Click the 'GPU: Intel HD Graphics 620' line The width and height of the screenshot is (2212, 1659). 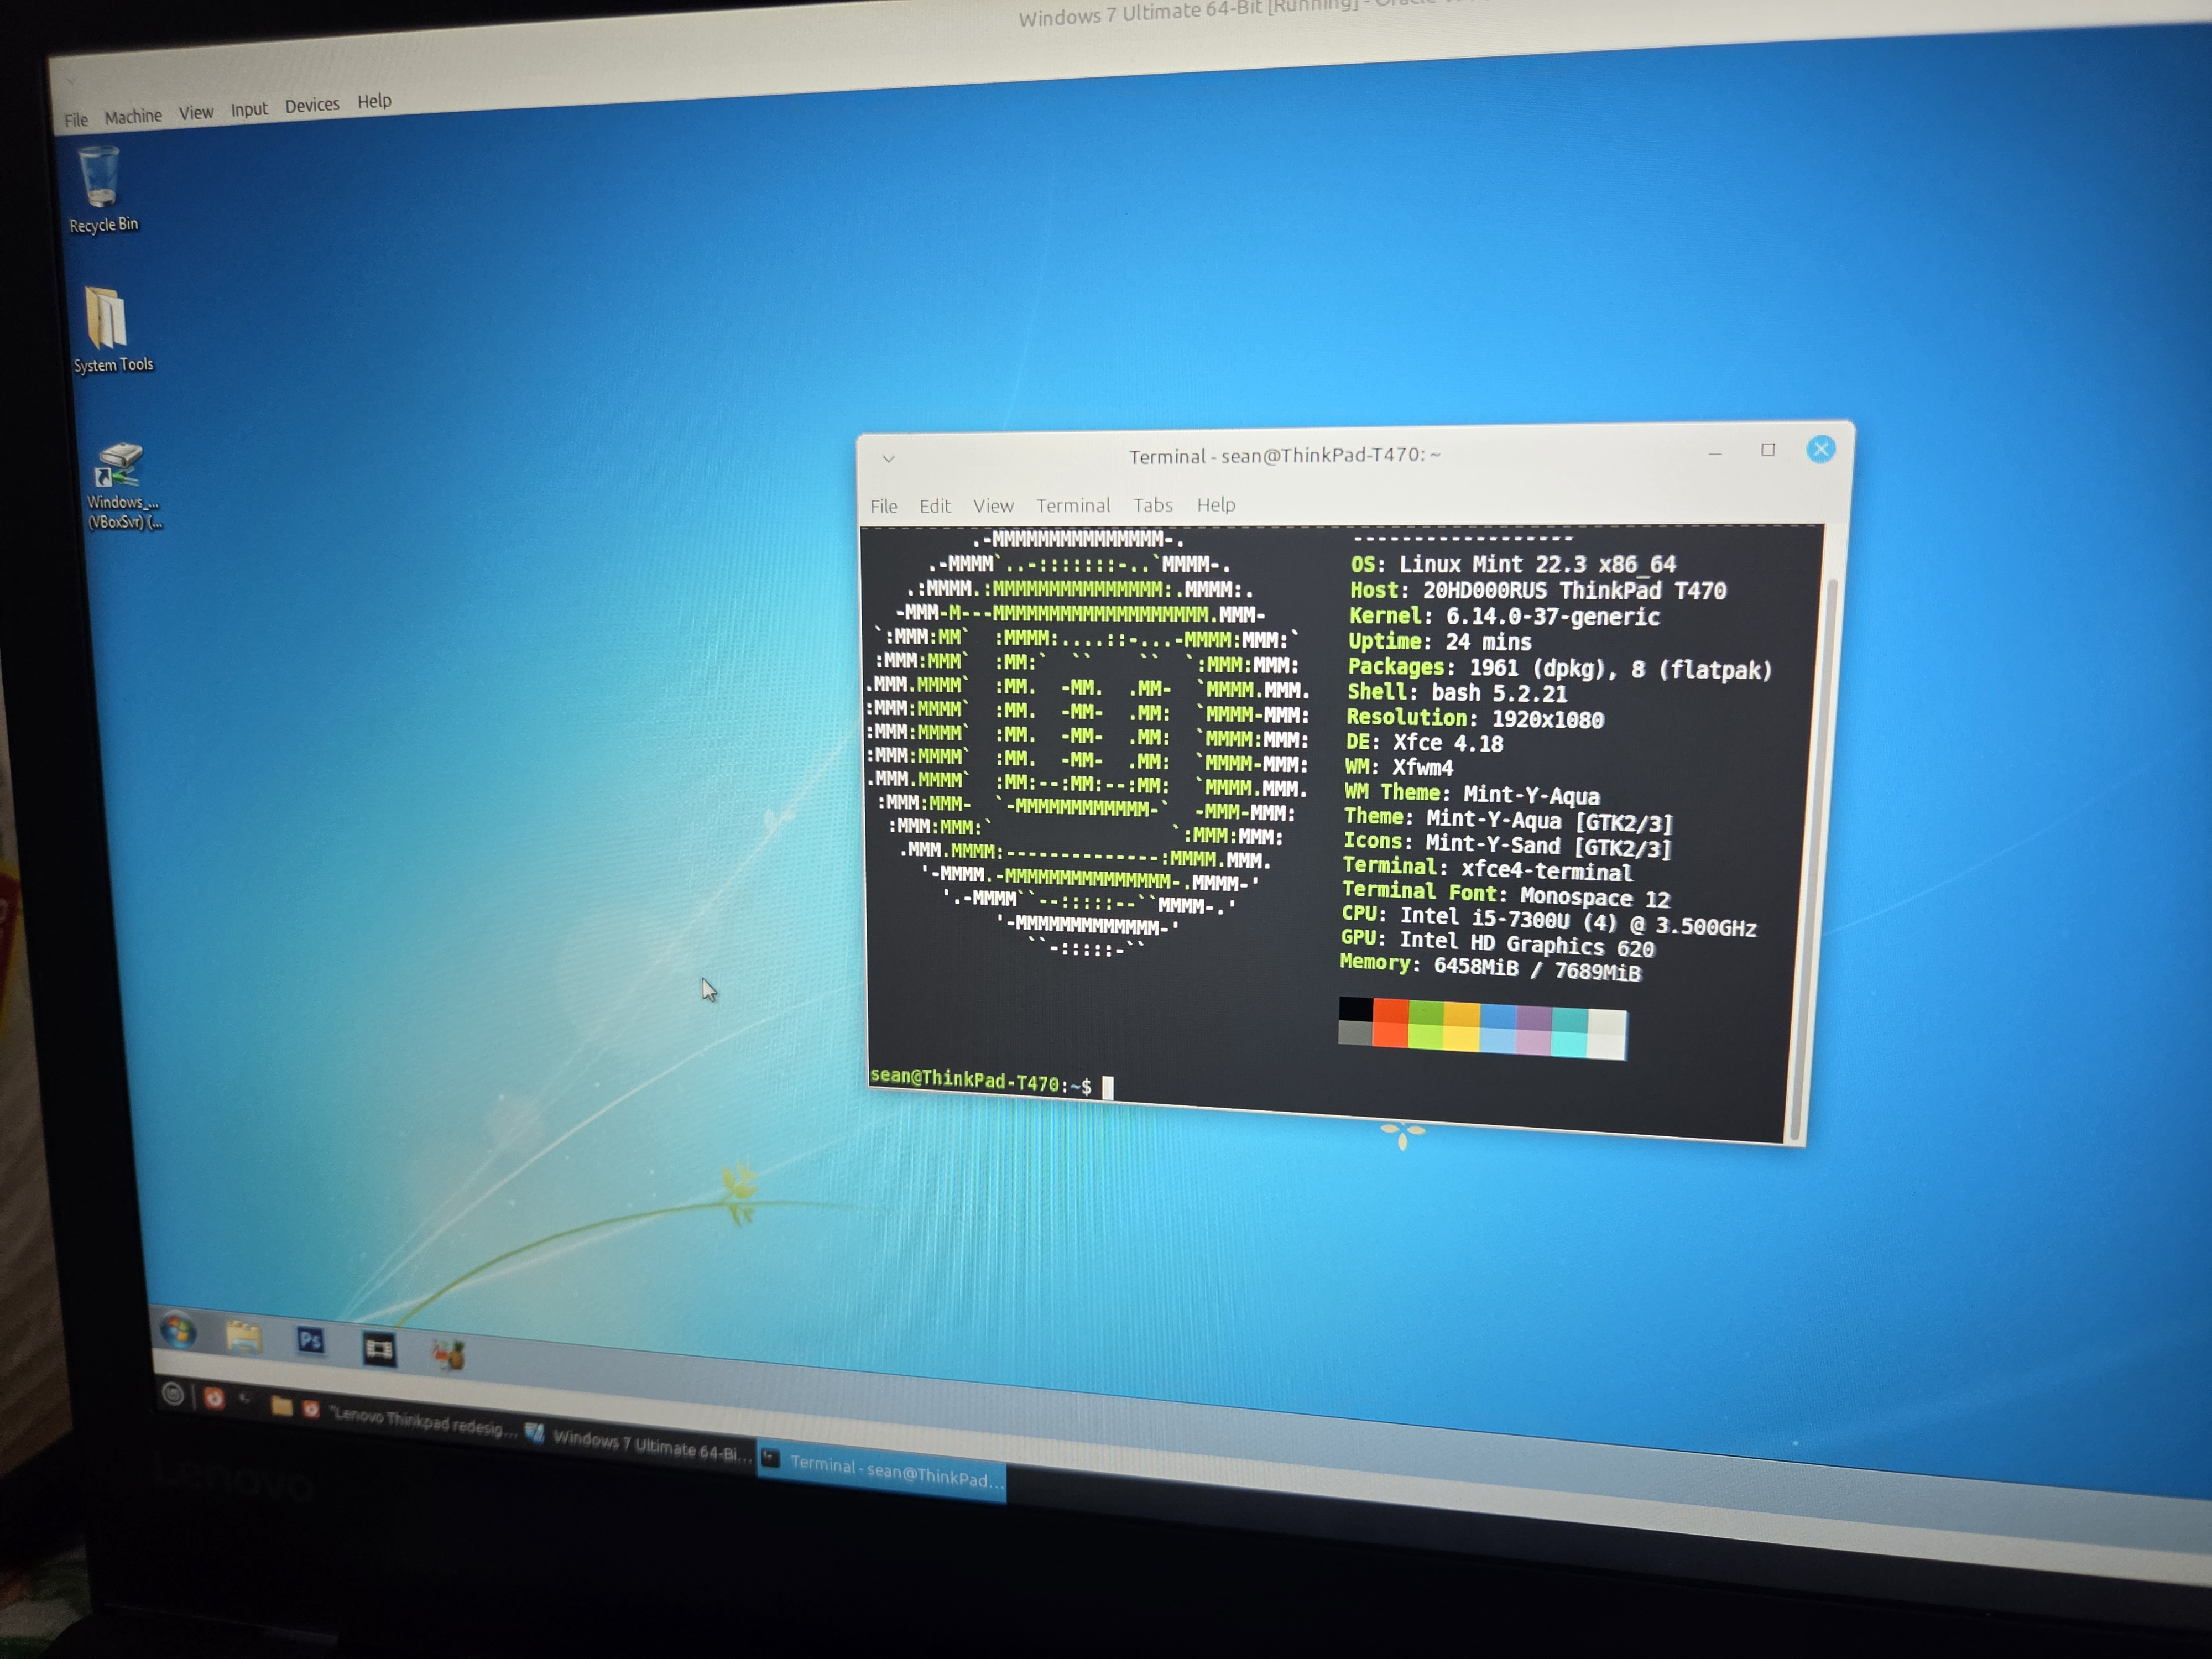point(1498,943)
